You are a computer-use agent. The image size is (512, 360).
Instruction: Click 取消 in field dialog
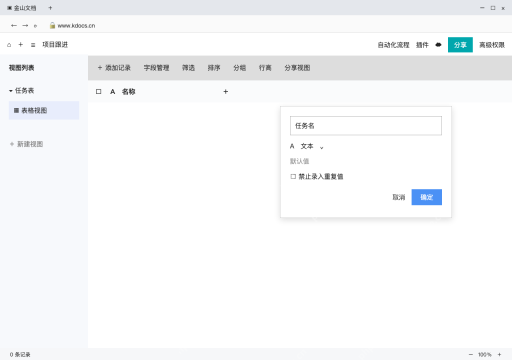pos(399,197)
